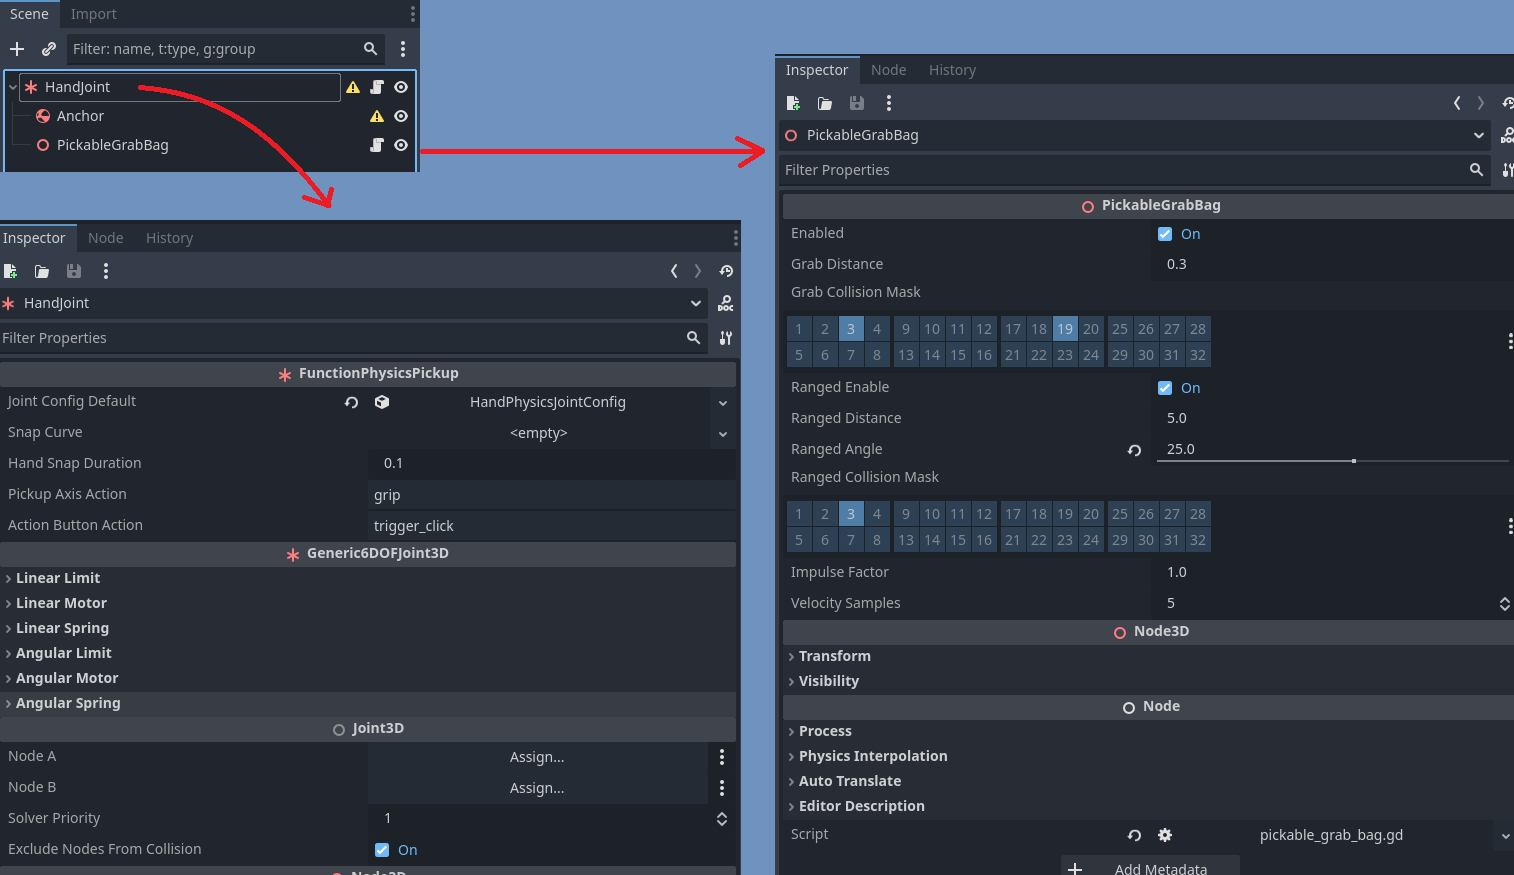Screen dimensions: 1514x875
Task: Open the HandJoint script icon
Action: pyautogui.click(x=377, y=87)
